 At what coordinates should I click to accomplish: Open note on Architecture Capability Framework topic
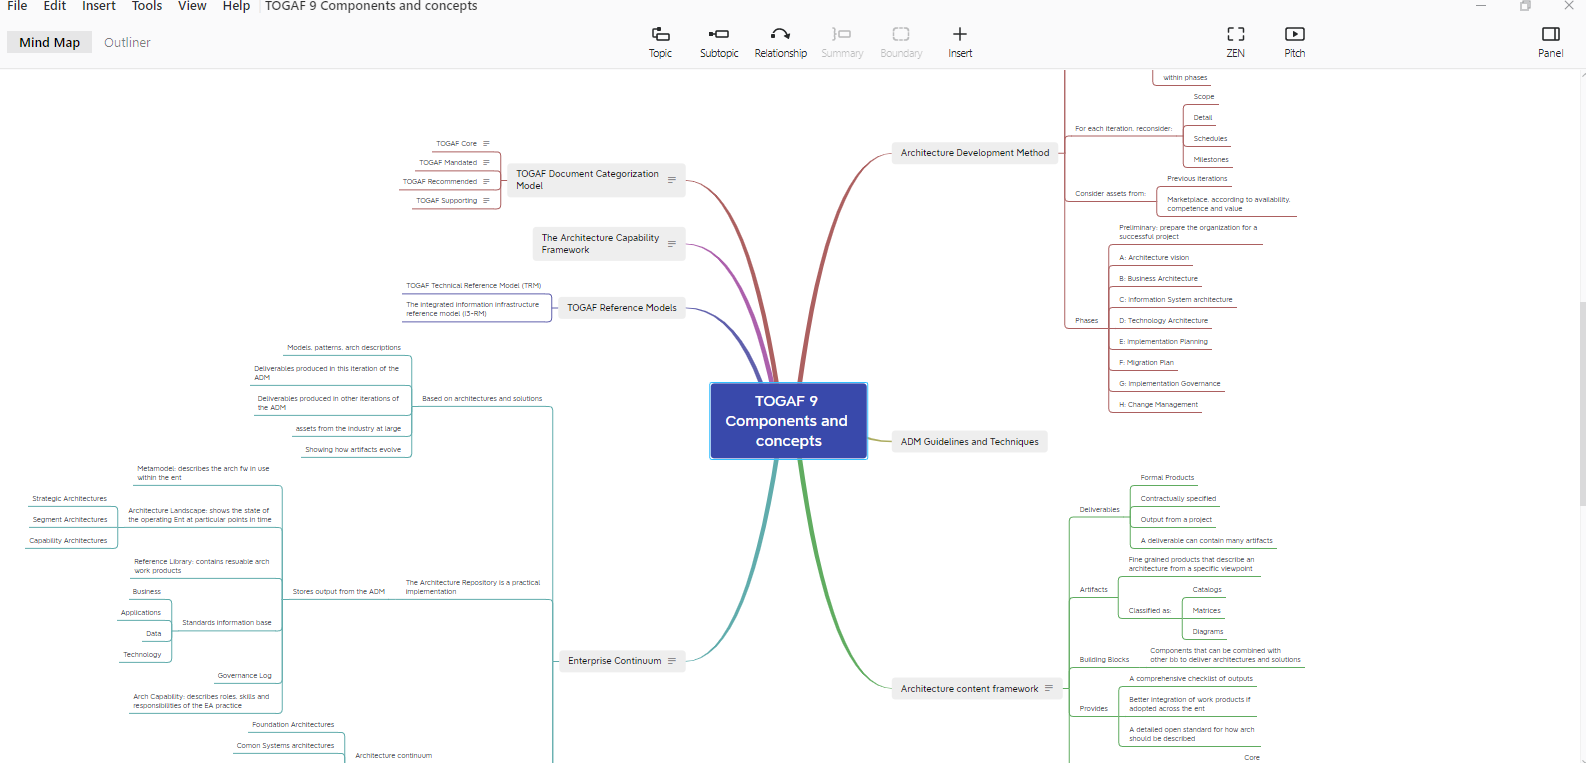pyautogui.click(x=672, y=244)
